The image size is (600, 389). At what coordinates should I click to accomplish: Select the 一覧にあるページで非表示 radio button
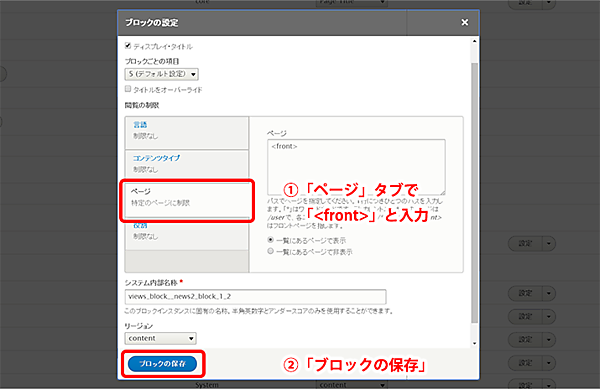tap(271, 251)
